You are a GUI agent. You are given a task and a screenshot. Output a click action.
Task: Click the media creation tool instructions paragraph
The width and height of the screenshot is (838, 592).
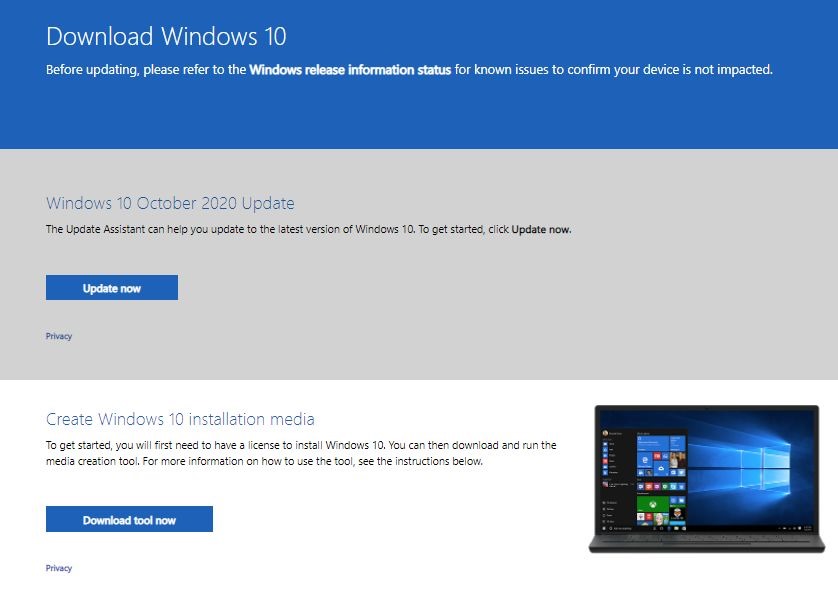click(300, 453)
